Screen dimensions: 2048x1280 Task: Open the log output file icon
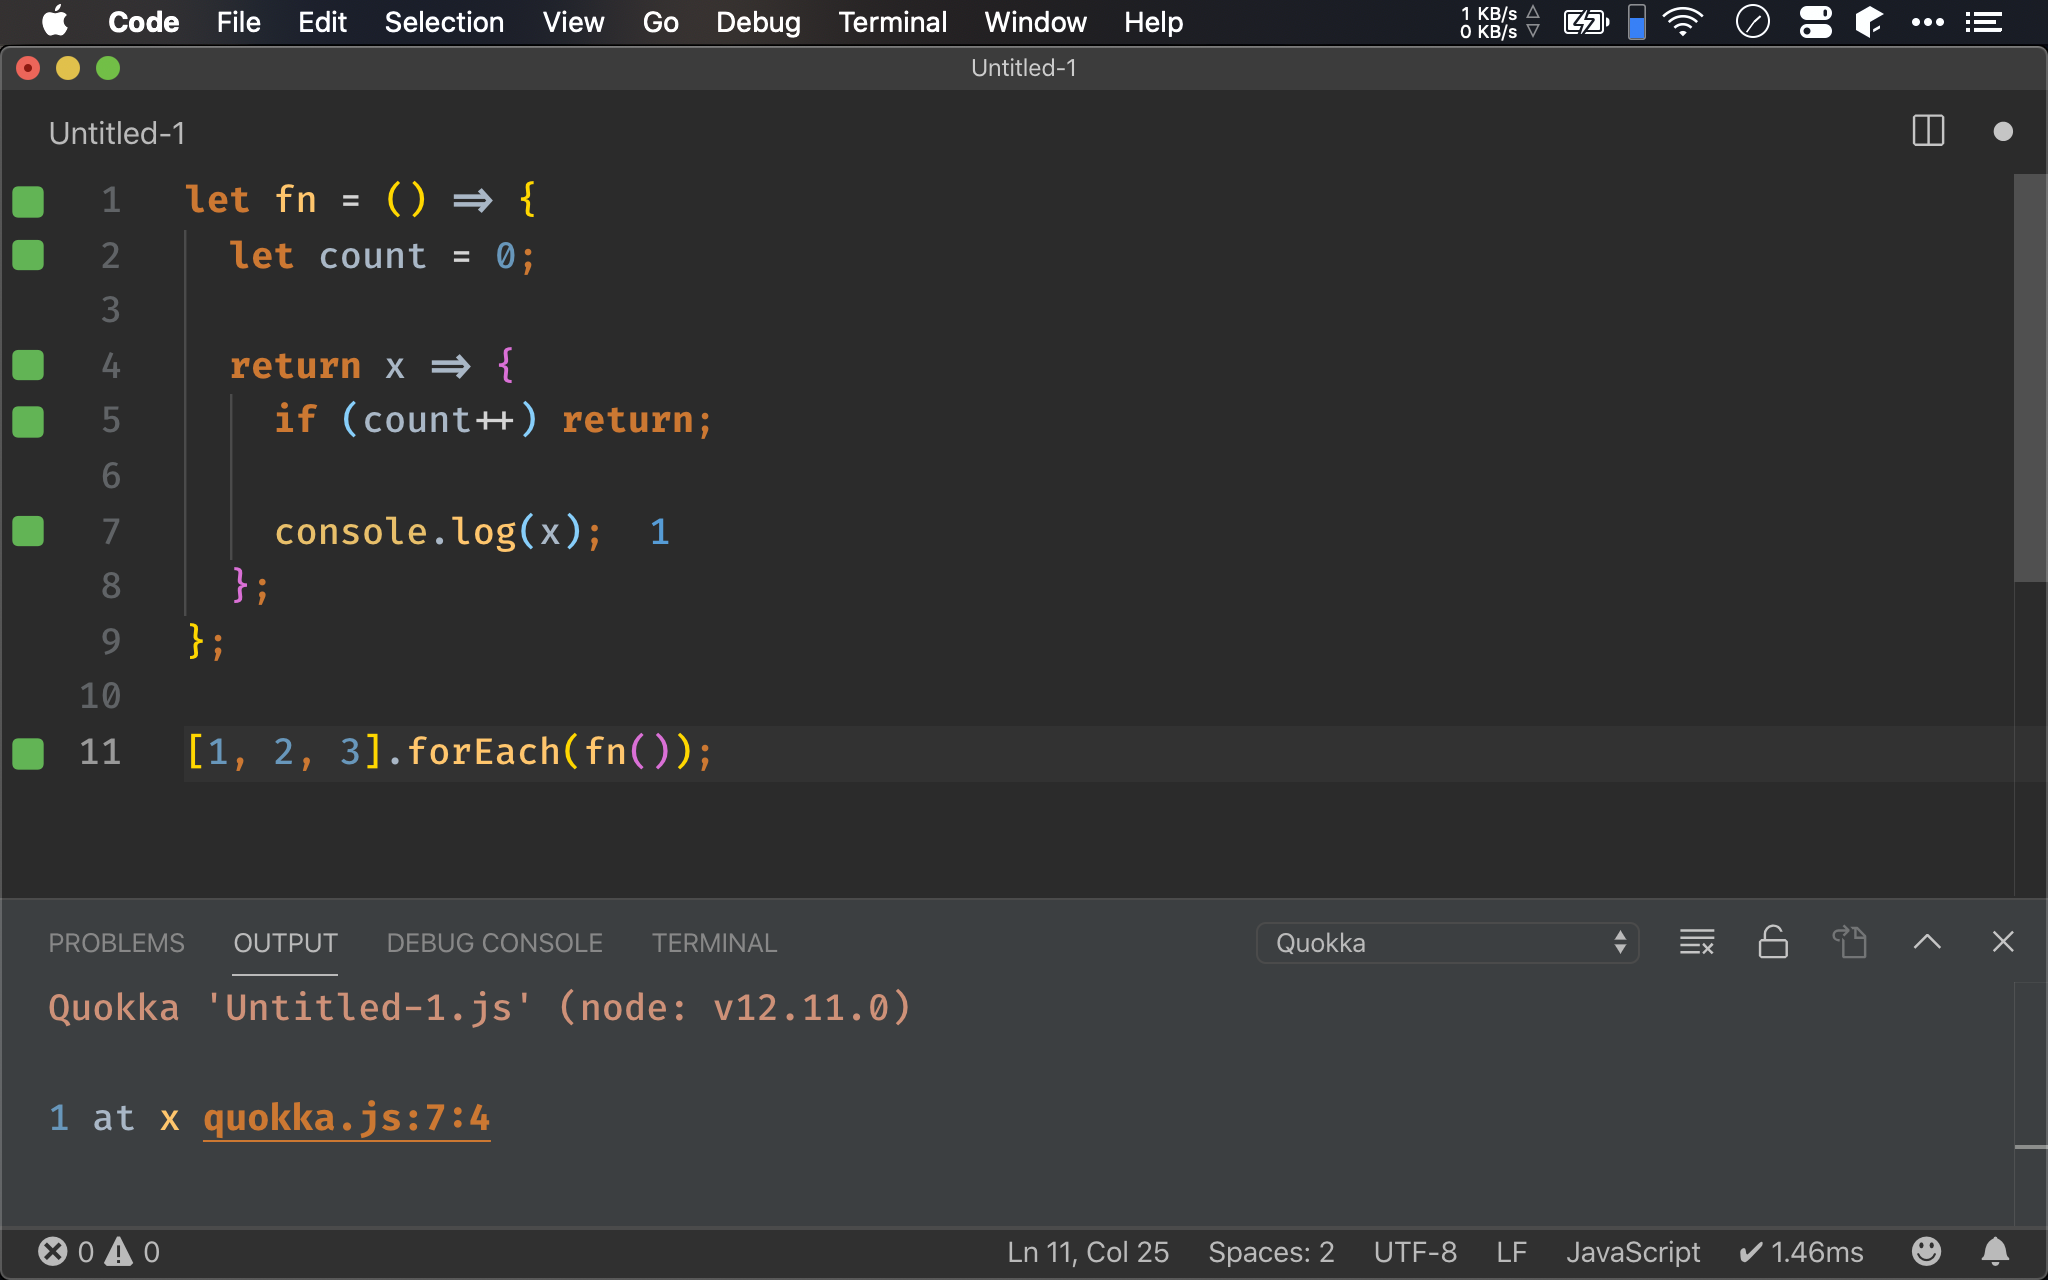(x=1849, y=942)
